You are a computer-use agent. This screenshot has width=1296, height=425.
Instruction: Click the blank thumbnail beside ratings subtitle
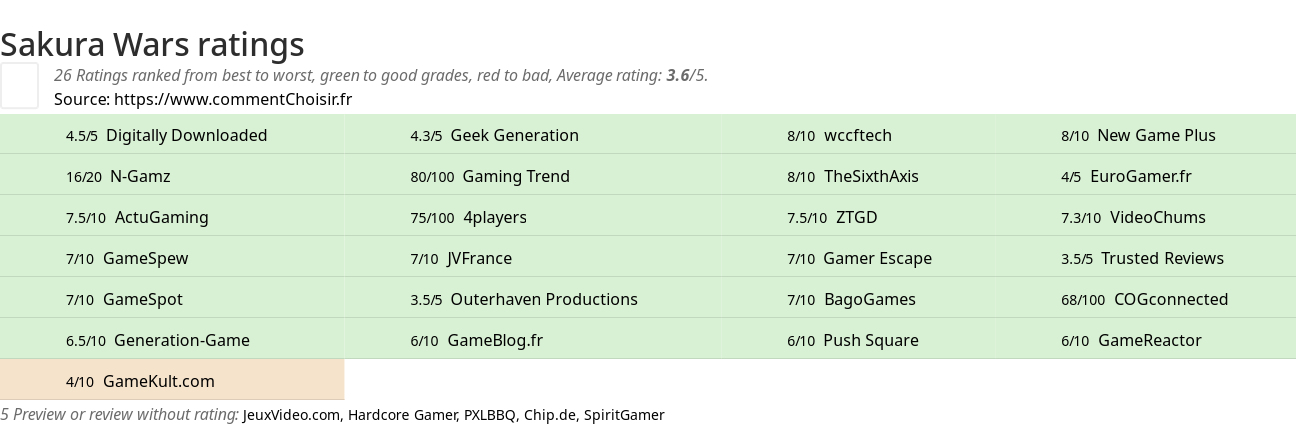pos(19,85)
